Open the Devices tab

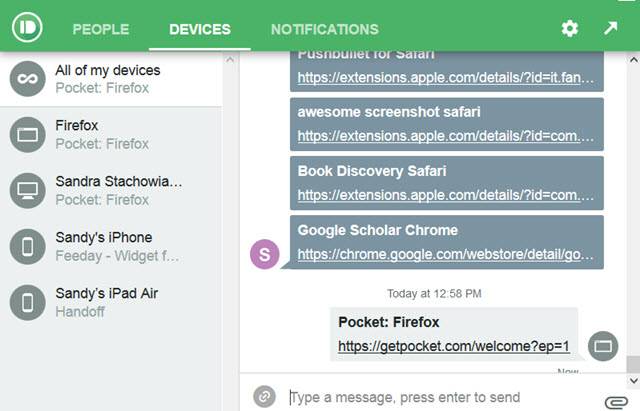pyautogui.click(x=199, y=30)
